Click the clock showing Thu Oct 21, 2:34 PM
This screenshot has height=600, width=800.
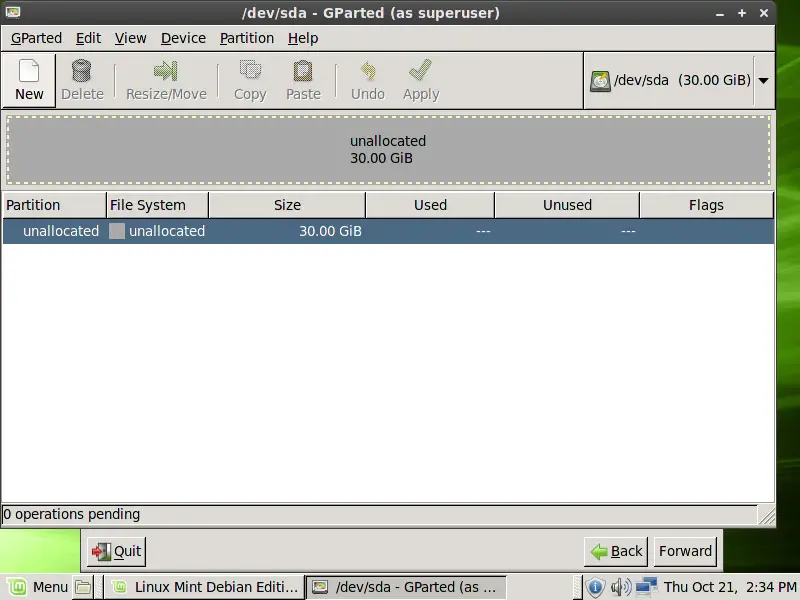[x=730, y=587]
